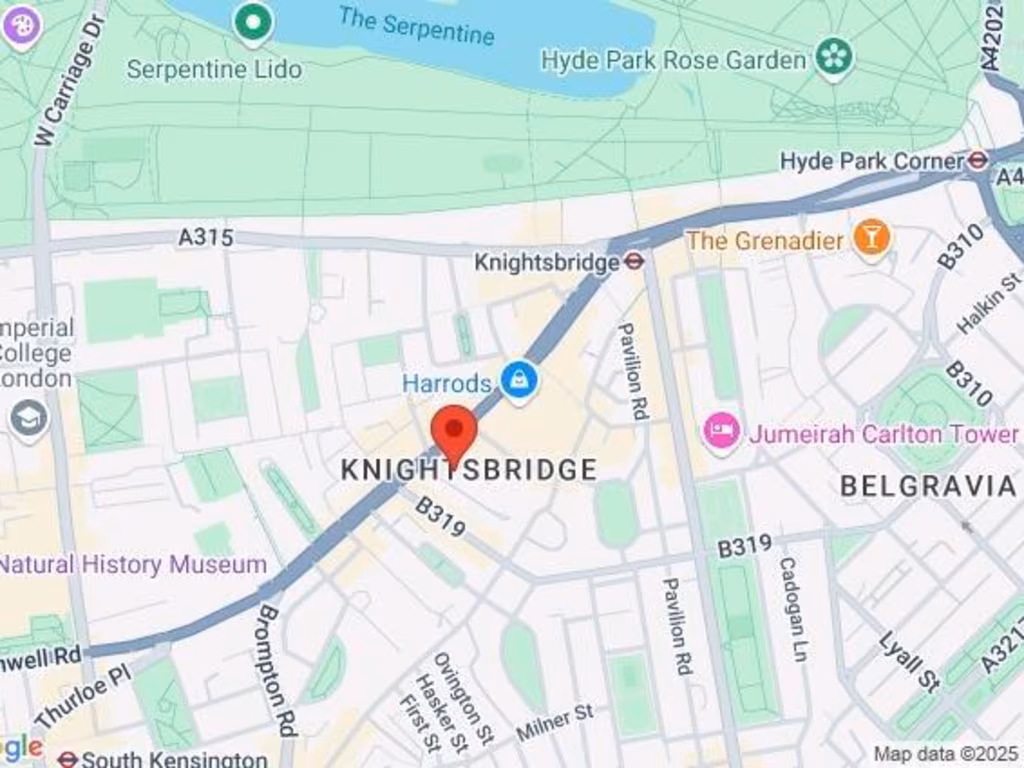Open the Natural History Museum label

tap(133, 564)
